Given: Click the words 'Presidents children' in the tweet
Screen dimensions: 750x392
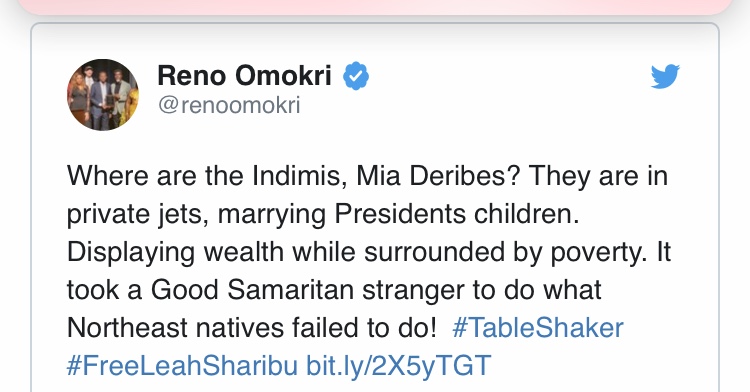Looking at the screenshot, I should 456,214.
